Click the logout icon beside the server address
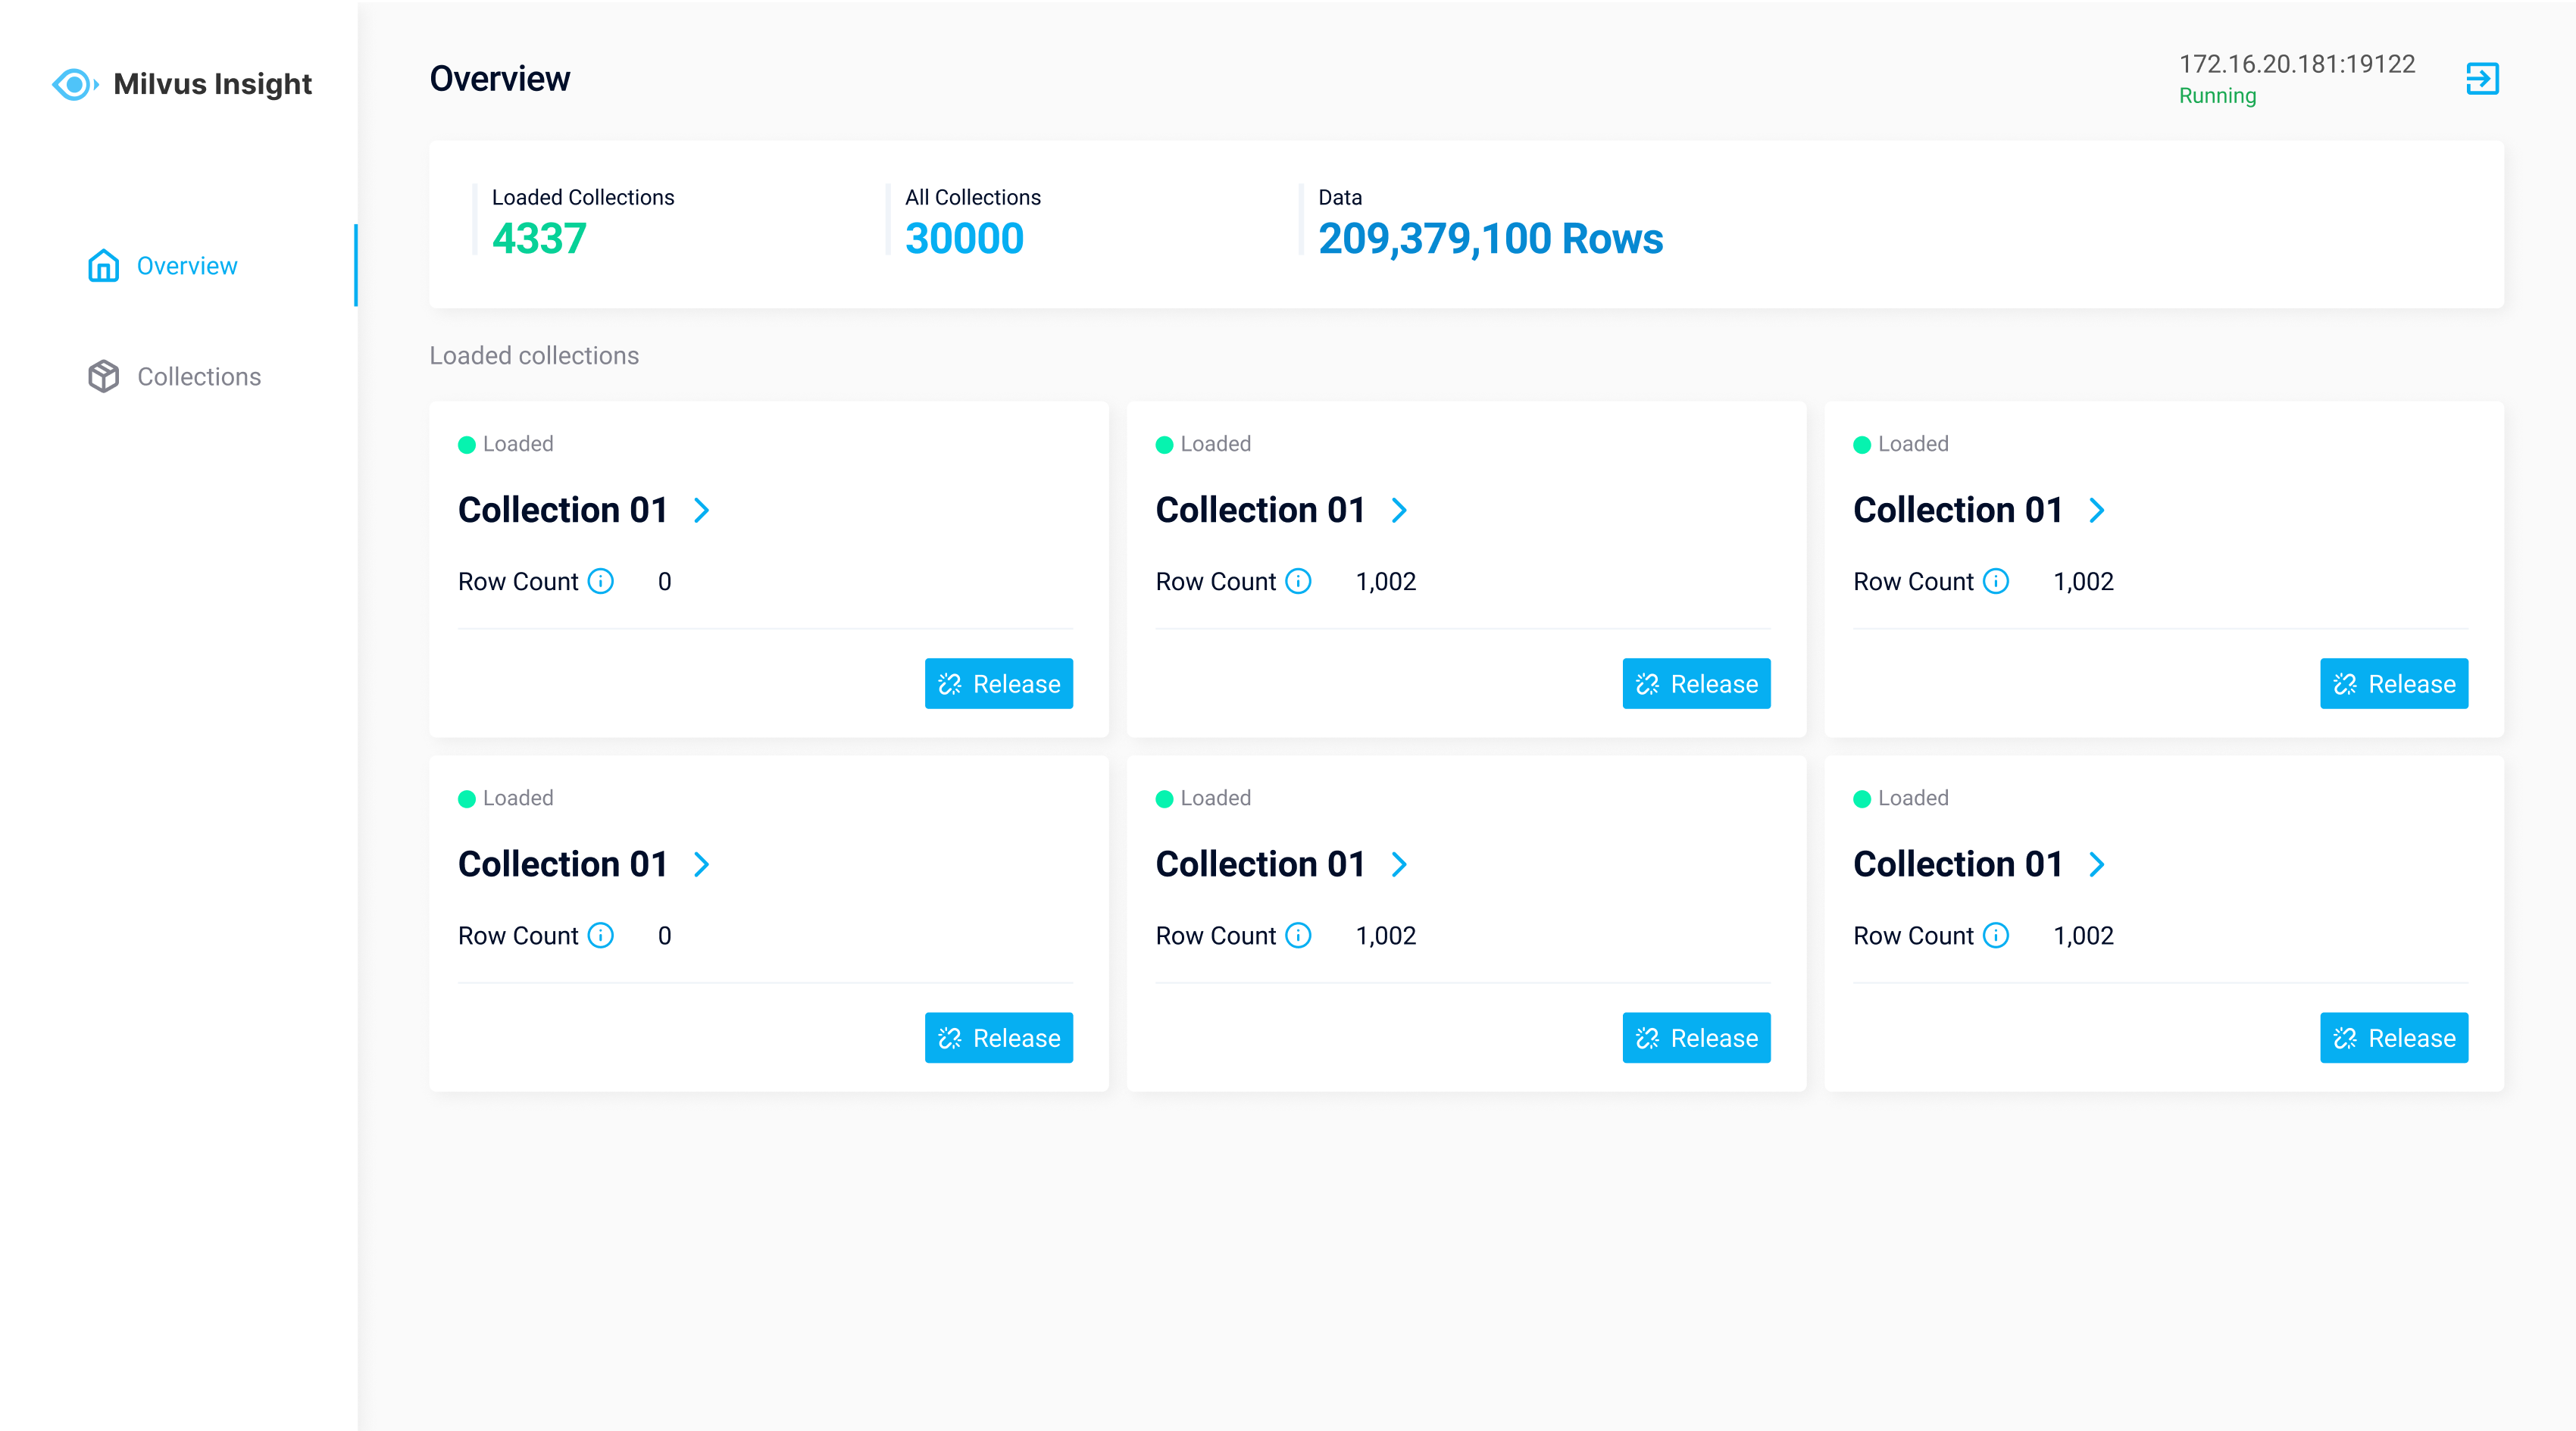 pos(2482,79)
